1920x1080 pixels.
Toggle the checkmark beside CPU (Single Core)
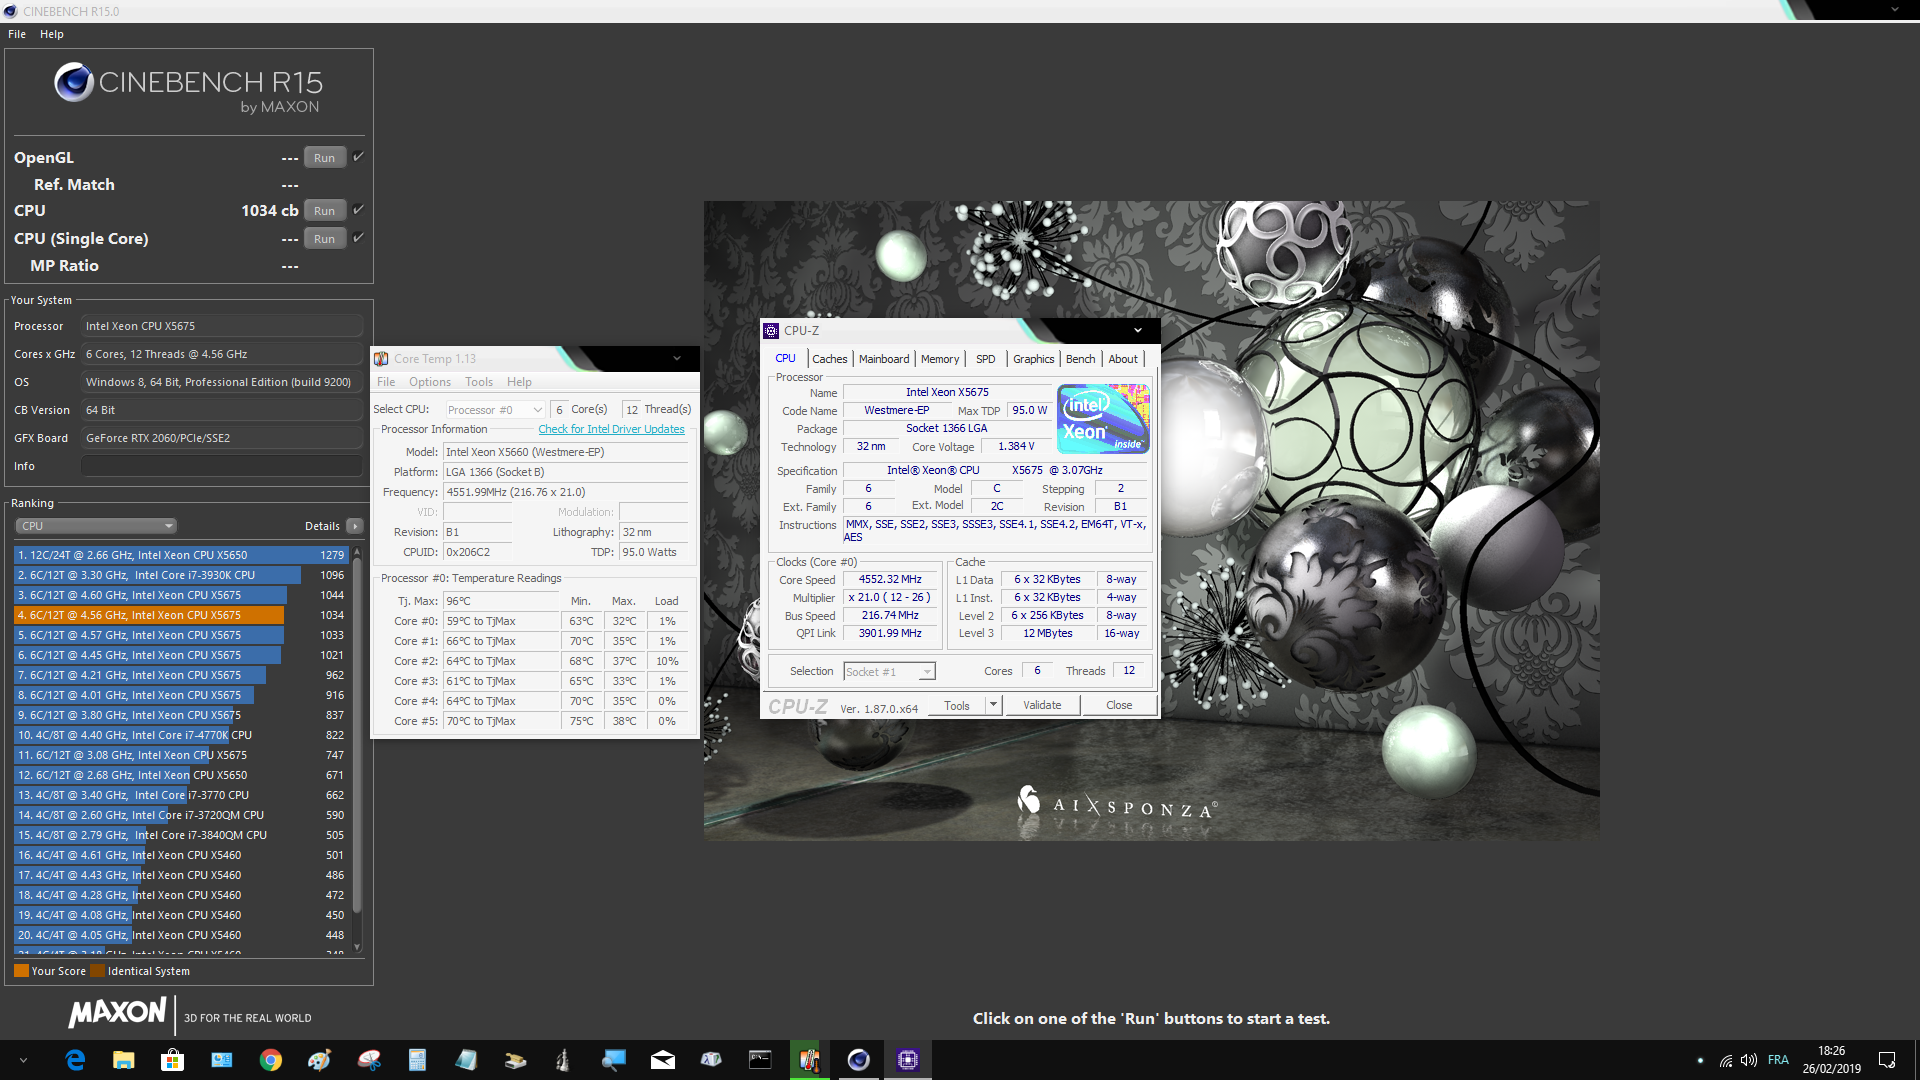click(357, 238)
